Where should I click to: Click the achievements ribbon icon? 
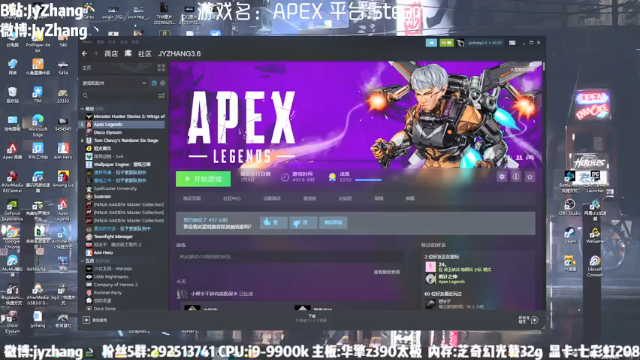(332, 177)
